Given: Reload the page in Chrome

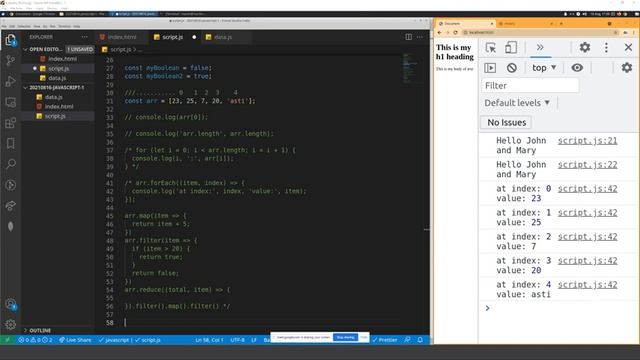Looking at the screenshot, I should pos(456,32).
